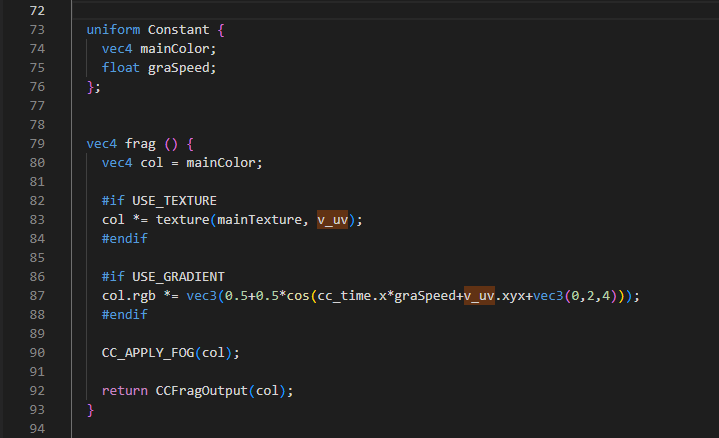719x438 pixels.
Task: Click the closing brace on line 93
Action: click(x=90, y=410)
